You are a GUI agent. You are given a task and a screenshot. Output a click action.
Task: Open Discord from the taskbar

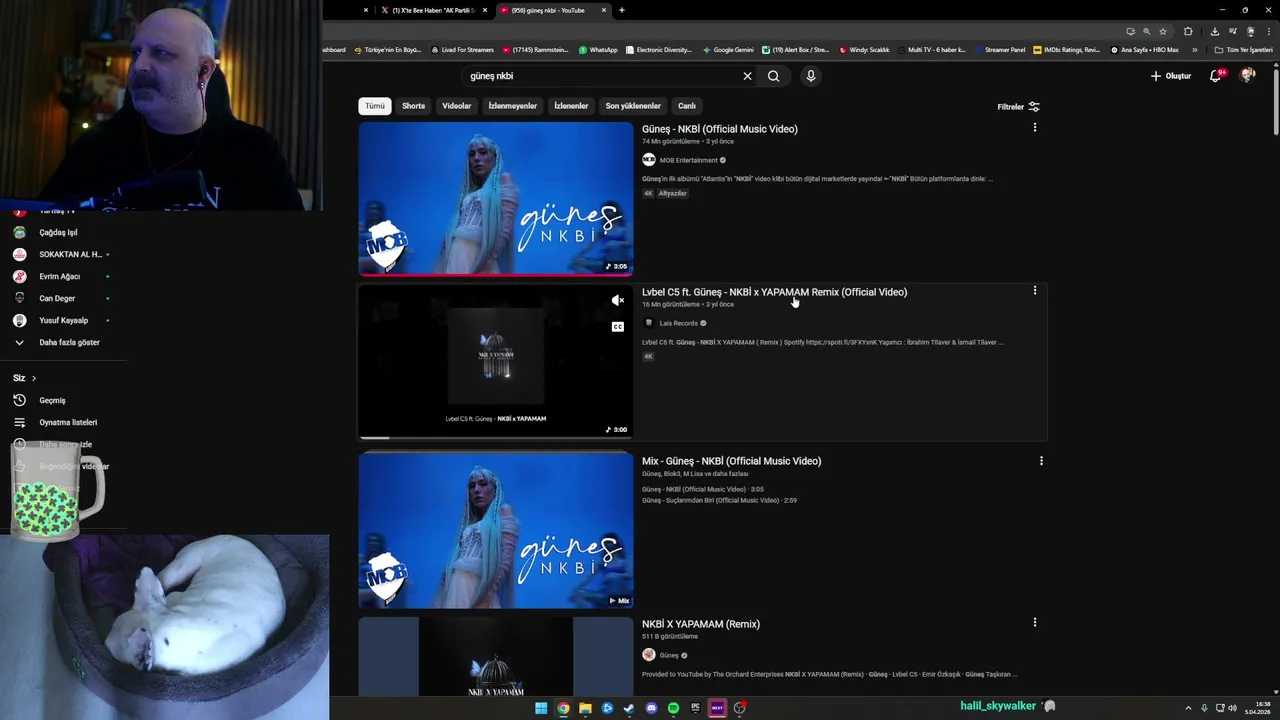(651, 708)
